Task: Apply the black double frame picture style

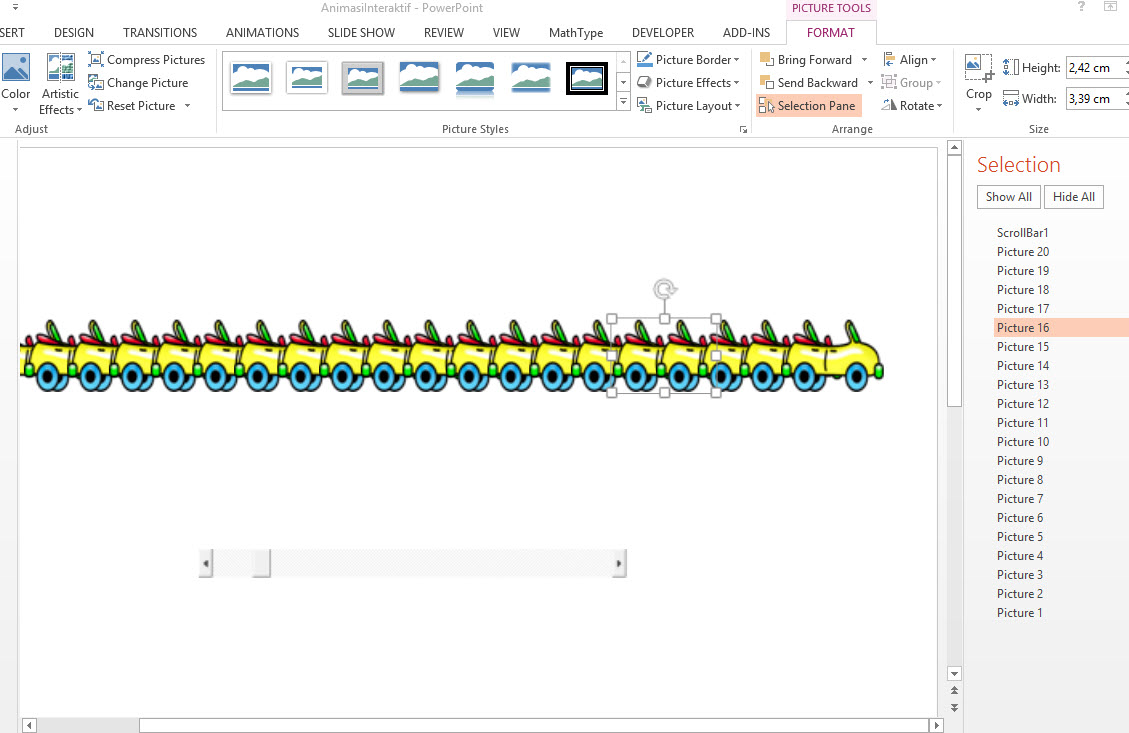Action: pyautogui.click(x=586, y=78)
